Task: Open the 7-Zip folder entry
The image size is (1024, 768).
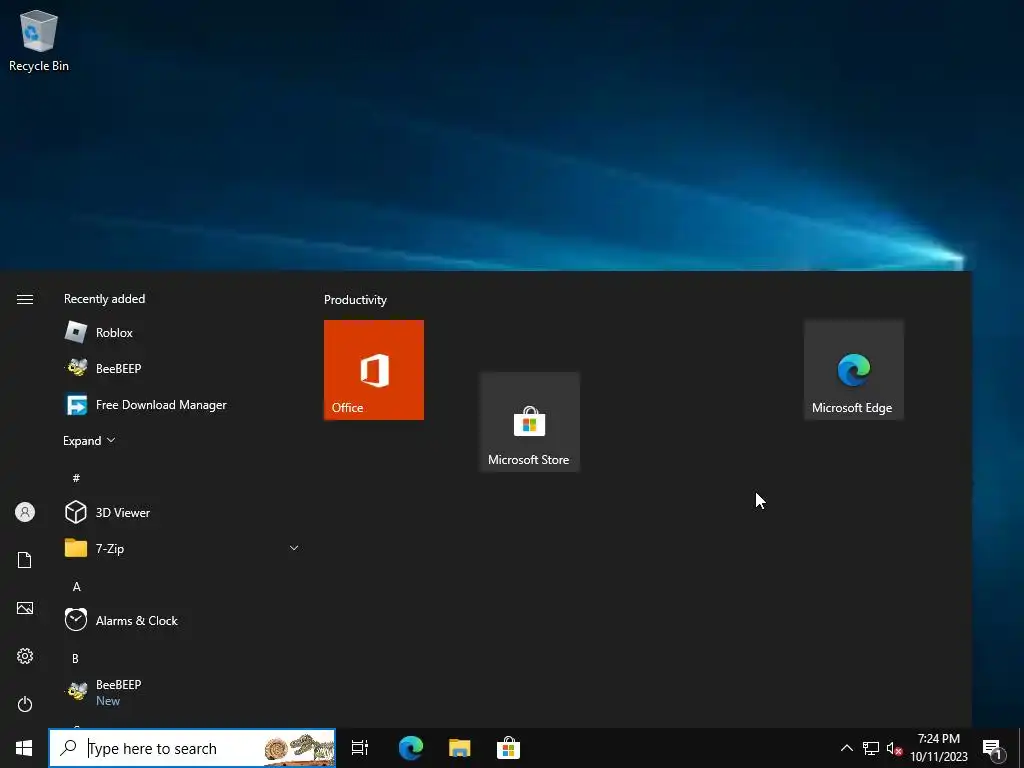Action: [182, 549]
